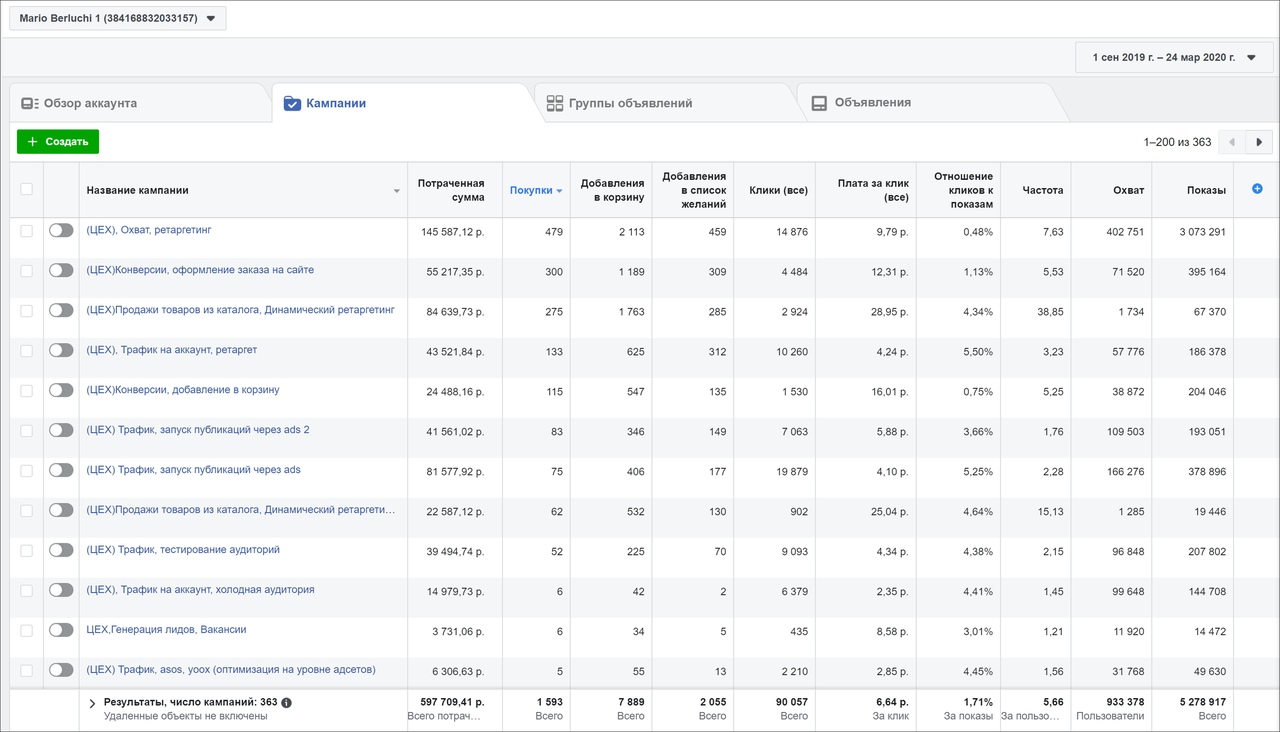Click the Плата за клик (все) header
The height and width of the screenshot is (732, 1280).
(874, 190)
